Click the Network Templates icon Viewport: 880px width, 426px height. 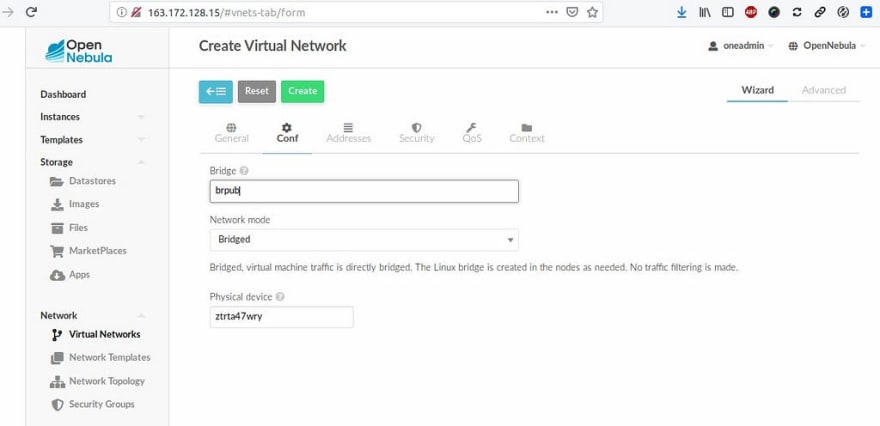(x=57, y=358)
